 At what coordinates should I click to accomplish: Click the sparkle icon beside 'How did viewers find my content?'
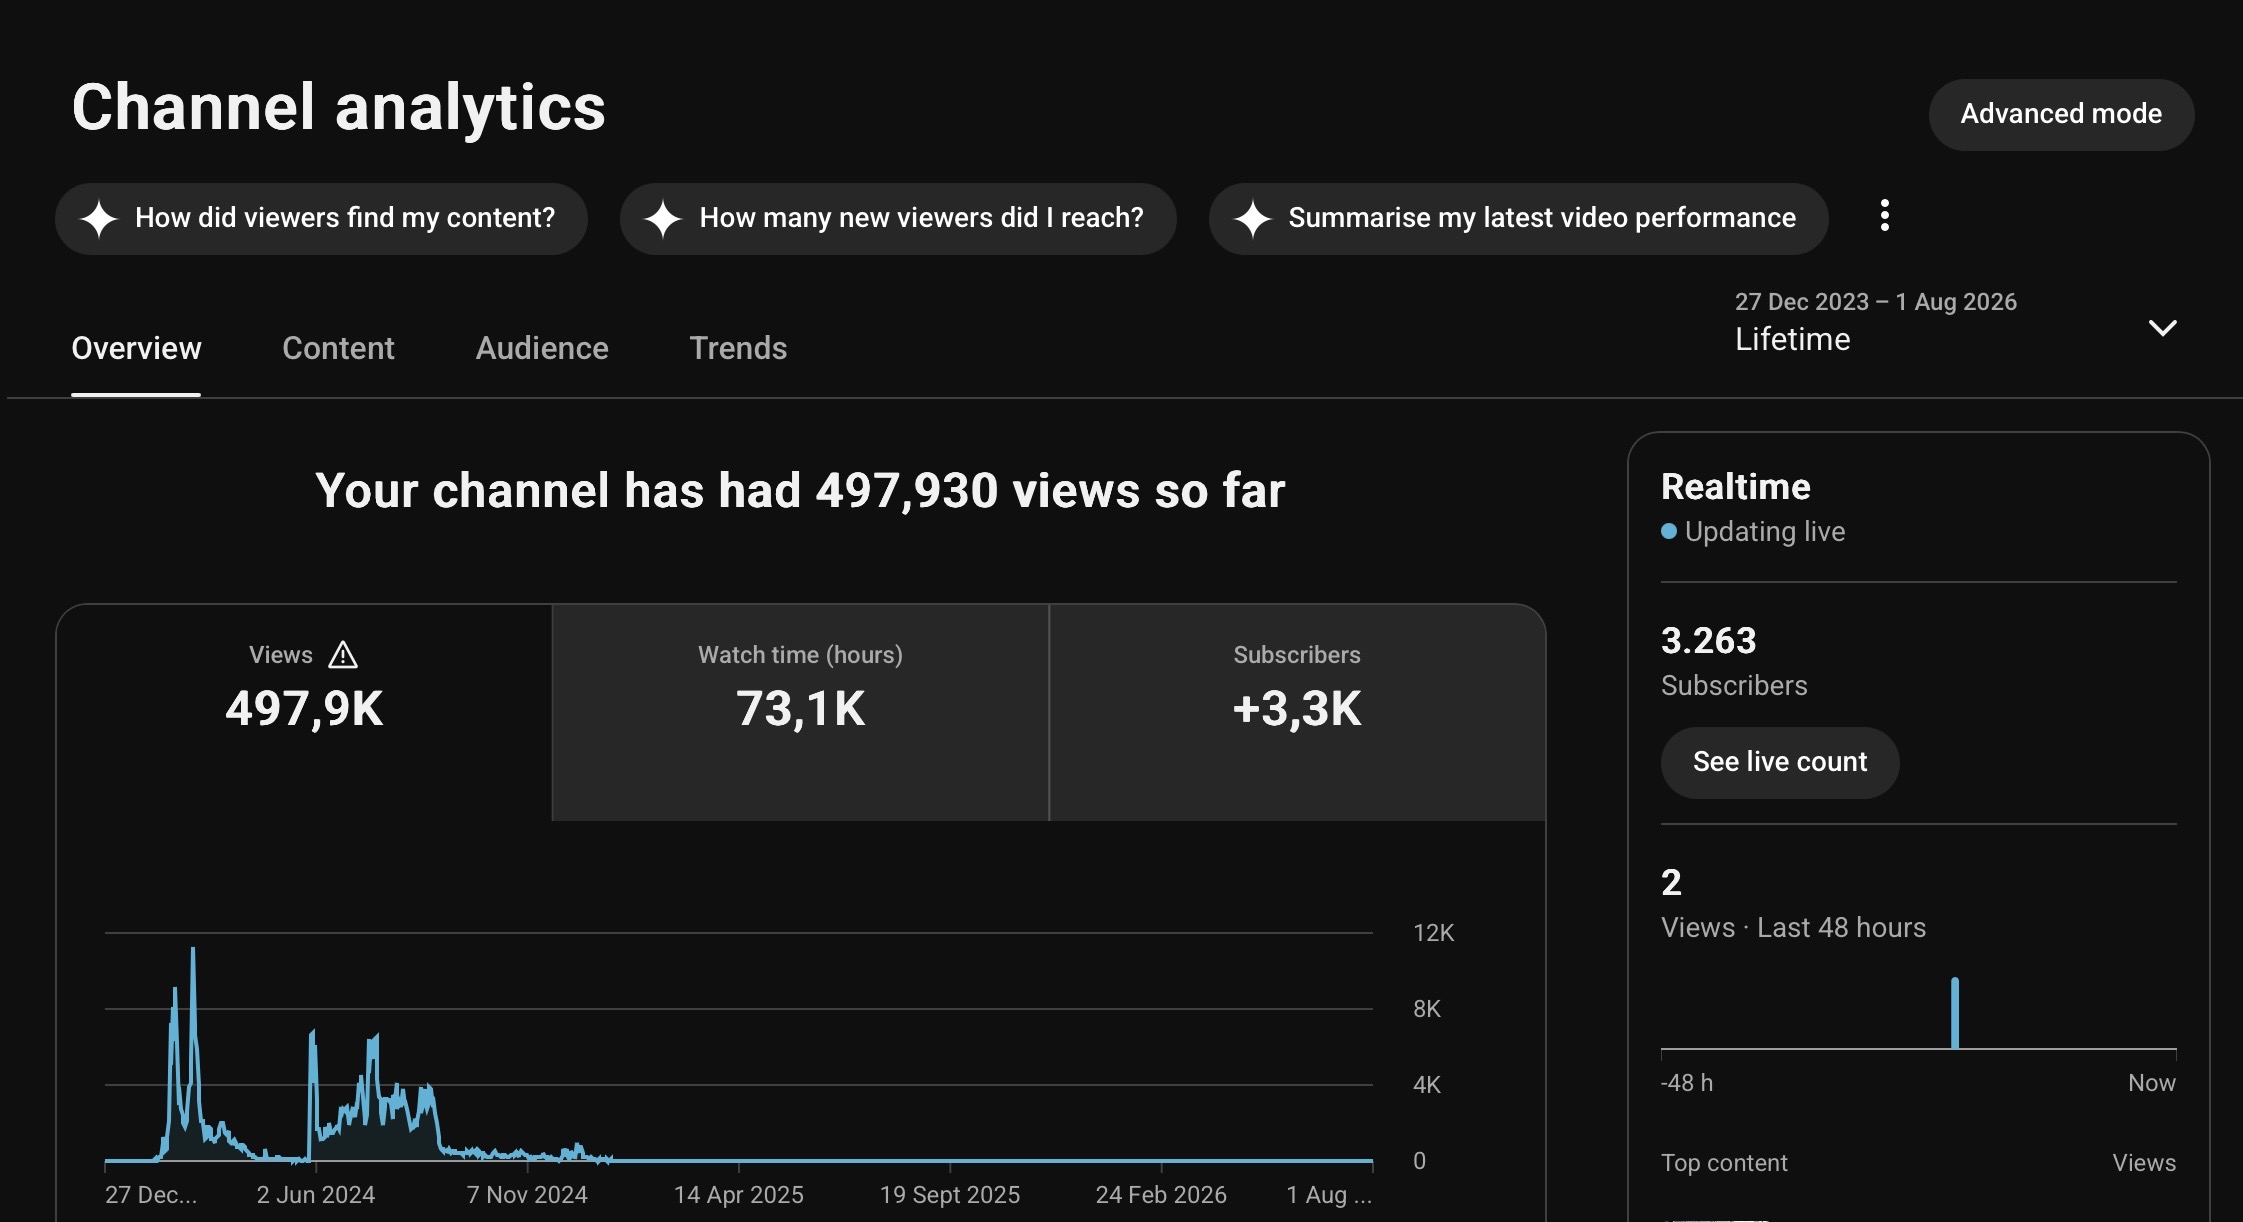[99, 219]
